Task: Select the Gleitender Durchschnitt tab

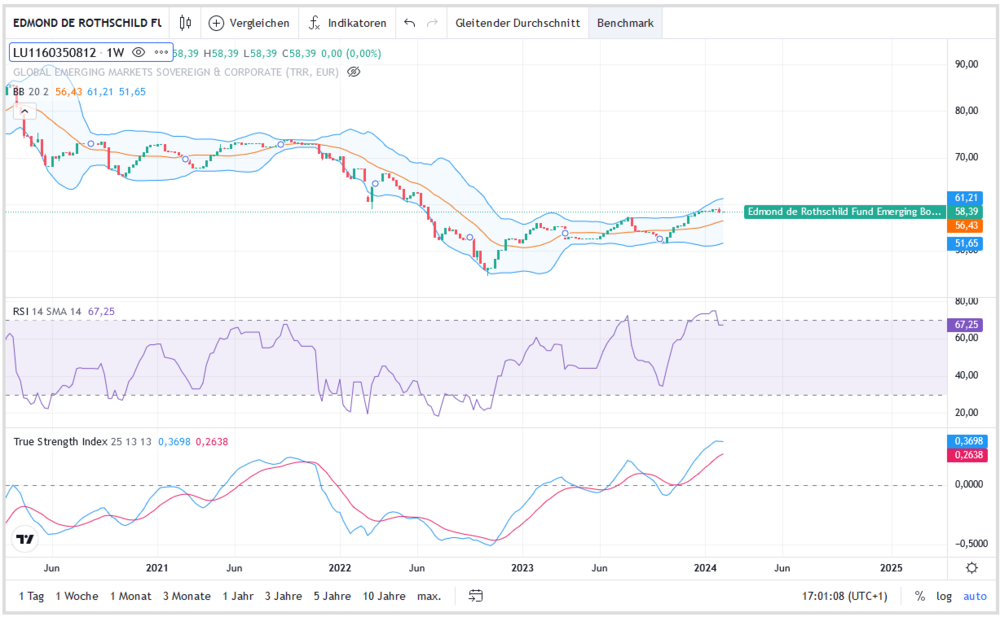Action: click(x=517, y=23)
